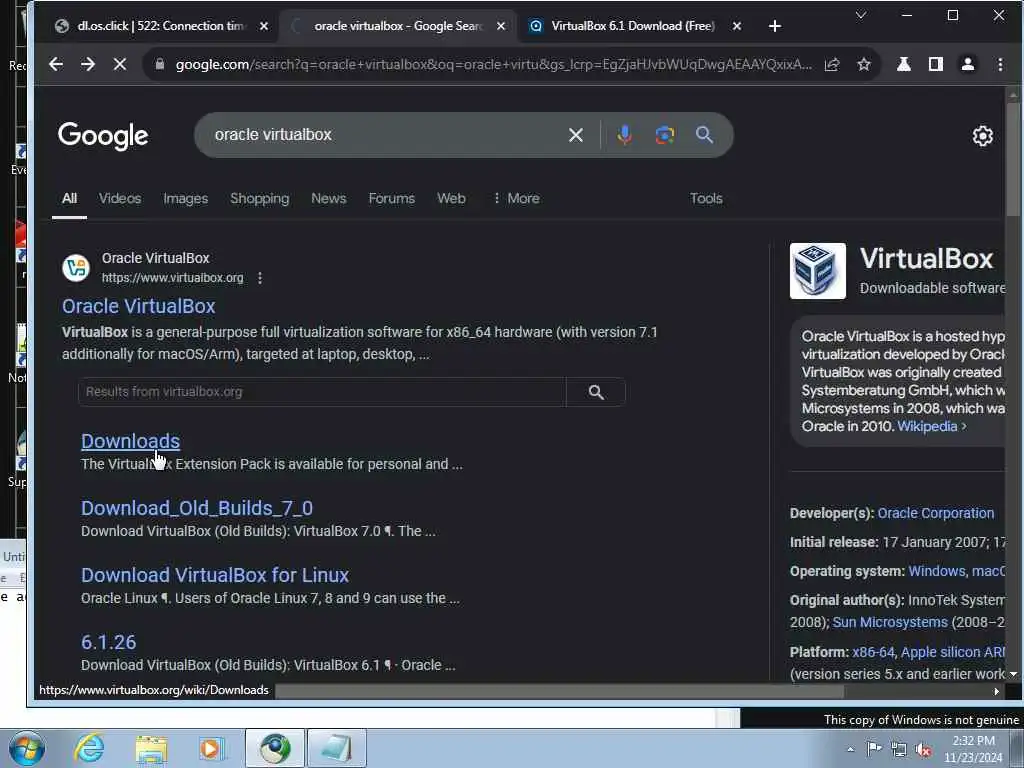Expand the More search filters menu
Image resolution: width=1024 pixels, height=768 pixels.
click(517, 199)
